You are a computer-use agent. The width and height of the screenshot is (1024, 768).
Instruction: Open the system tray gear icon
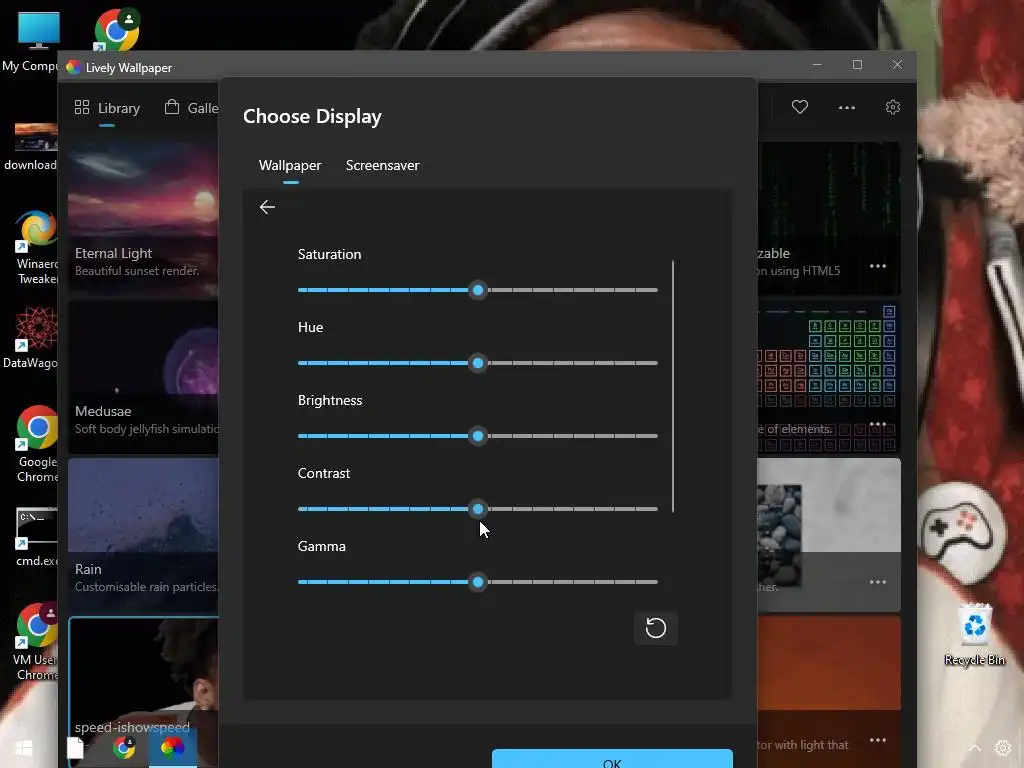[1002, 748]
